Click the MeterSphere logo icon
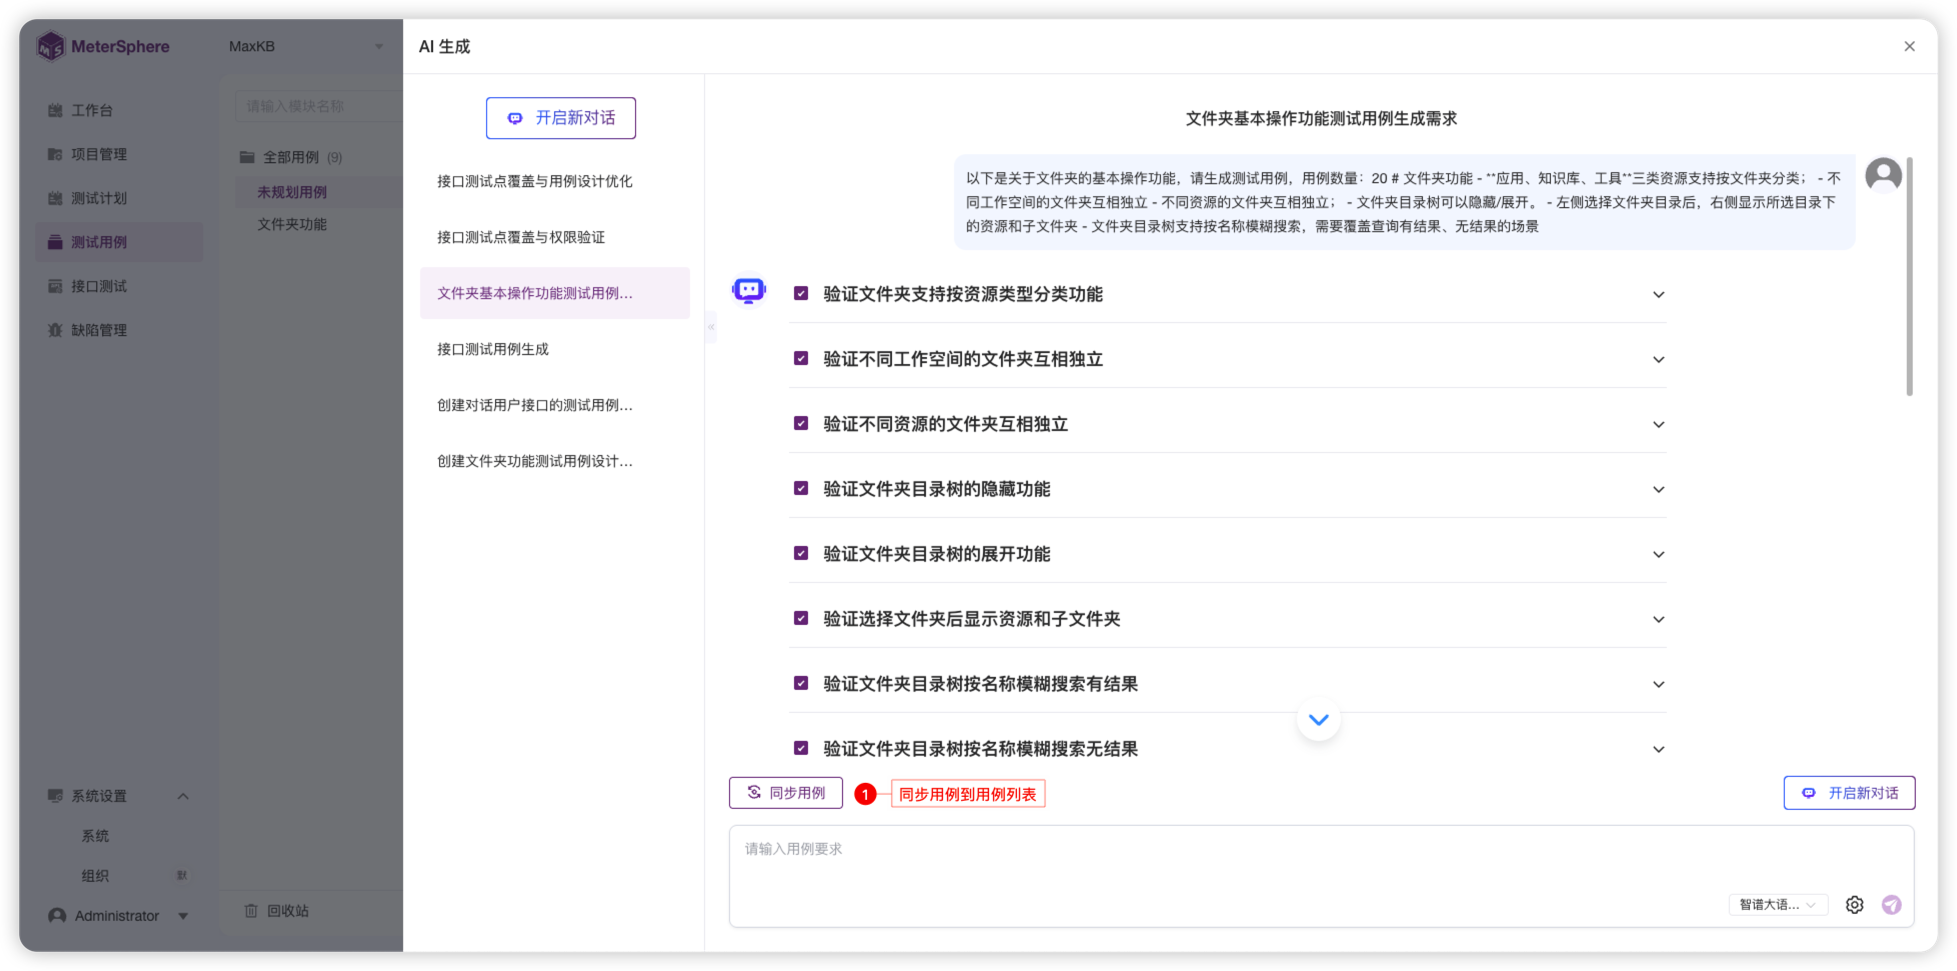The width and height of the screenshot is (1957, 971). [50, 46]
